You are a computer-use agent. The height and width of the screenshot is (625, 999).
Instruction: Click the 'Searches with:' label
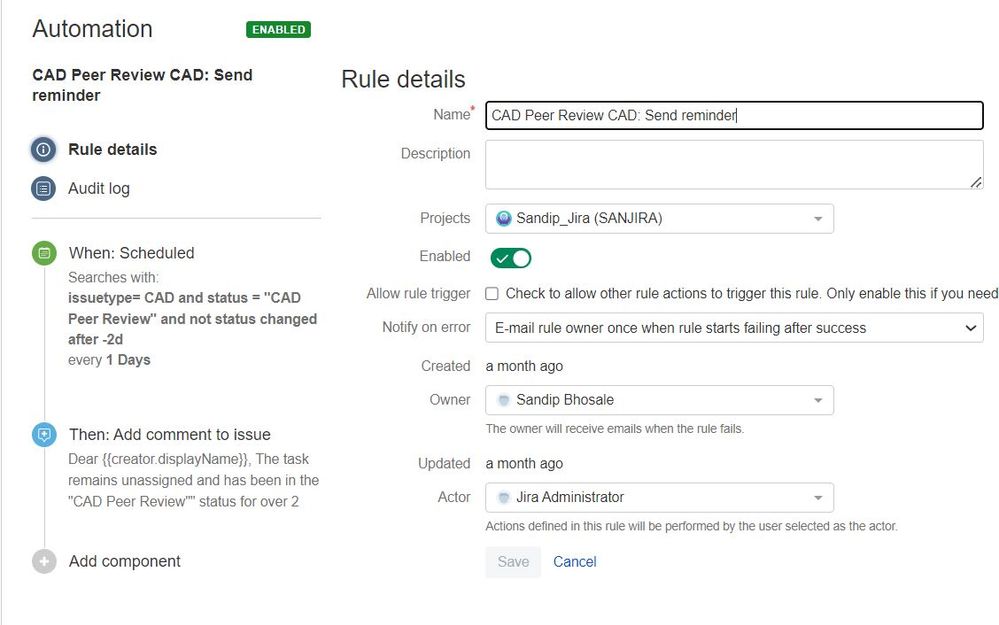tap(113, 278)
